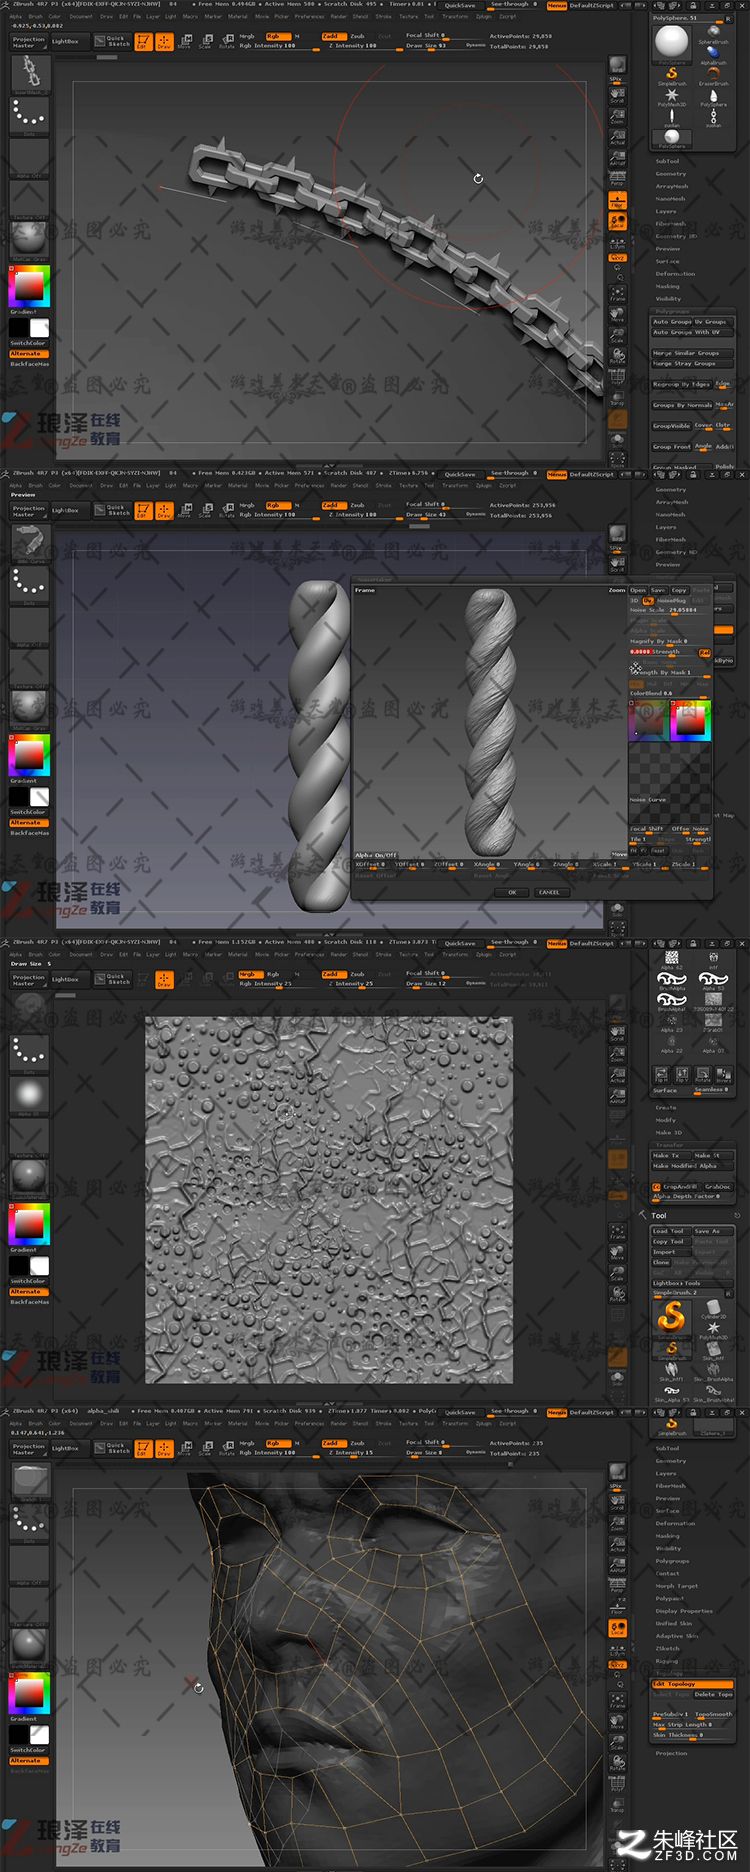The height and width of the screenshot is (1872, 750).
Task: Expand NanoMesh section in rope window
Action: coord(670,515)
